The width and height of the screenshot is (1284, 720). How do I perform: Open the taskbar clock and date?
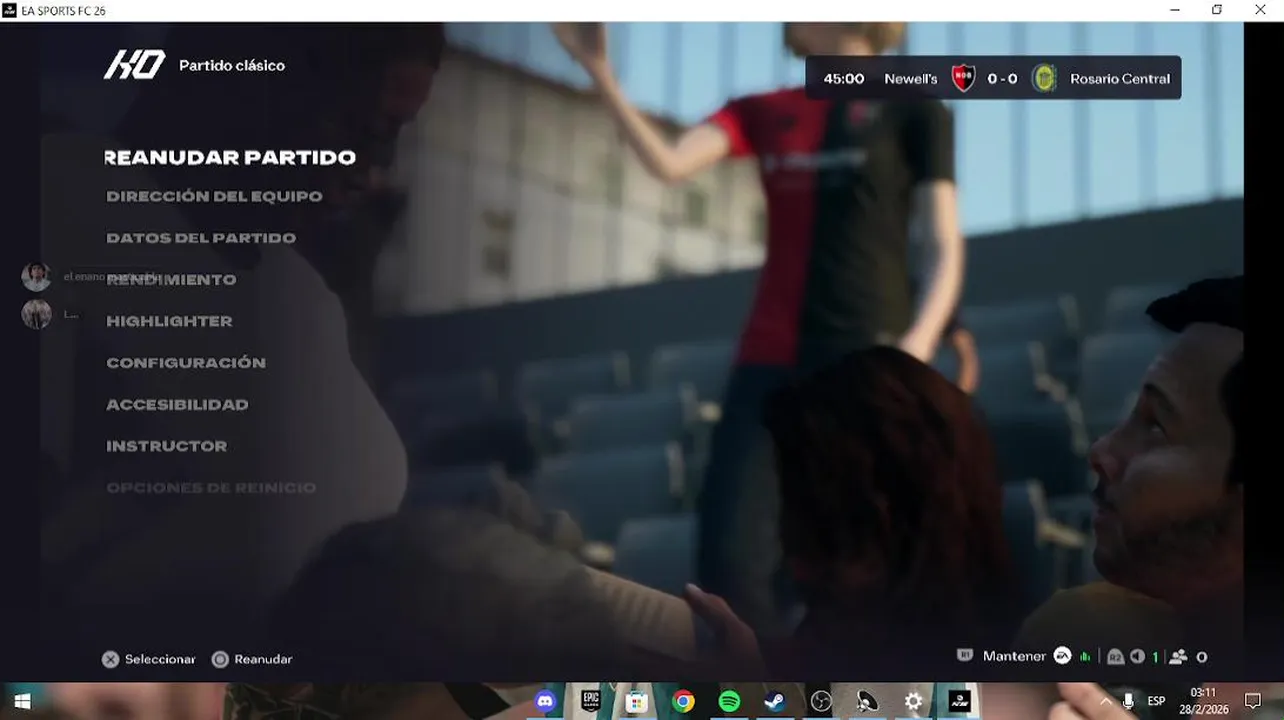(x=1203, y=701)
